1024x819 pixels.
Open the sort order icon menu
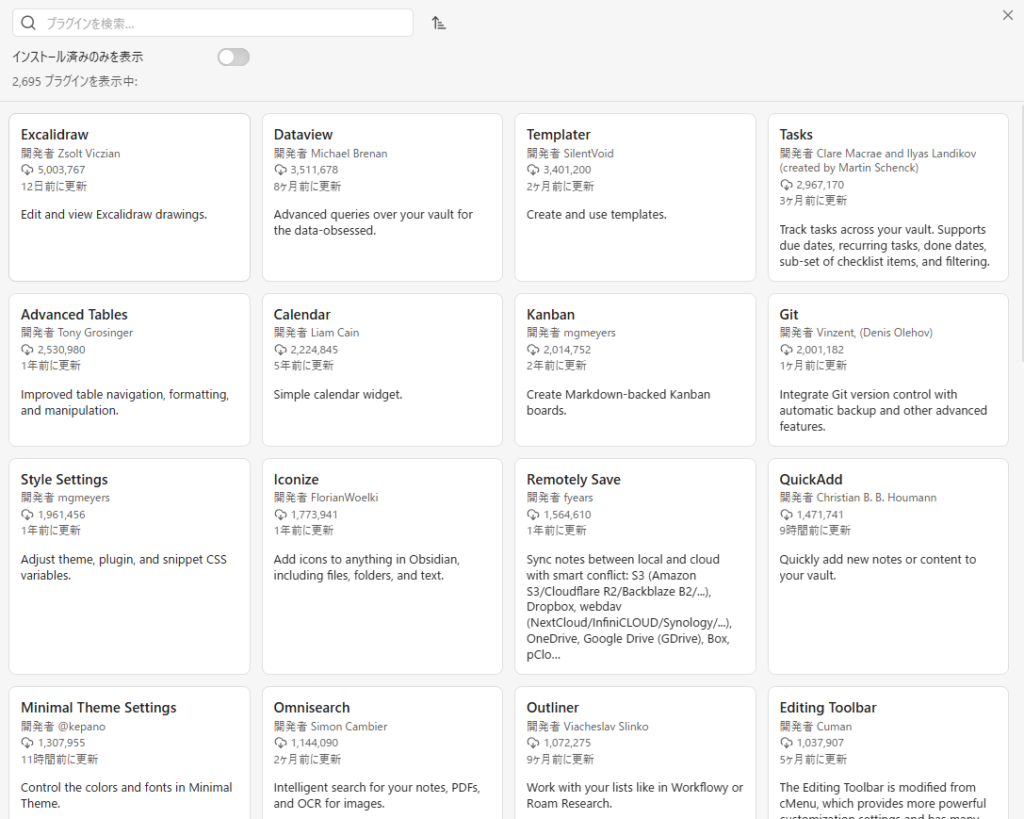[x=438, y=23]
